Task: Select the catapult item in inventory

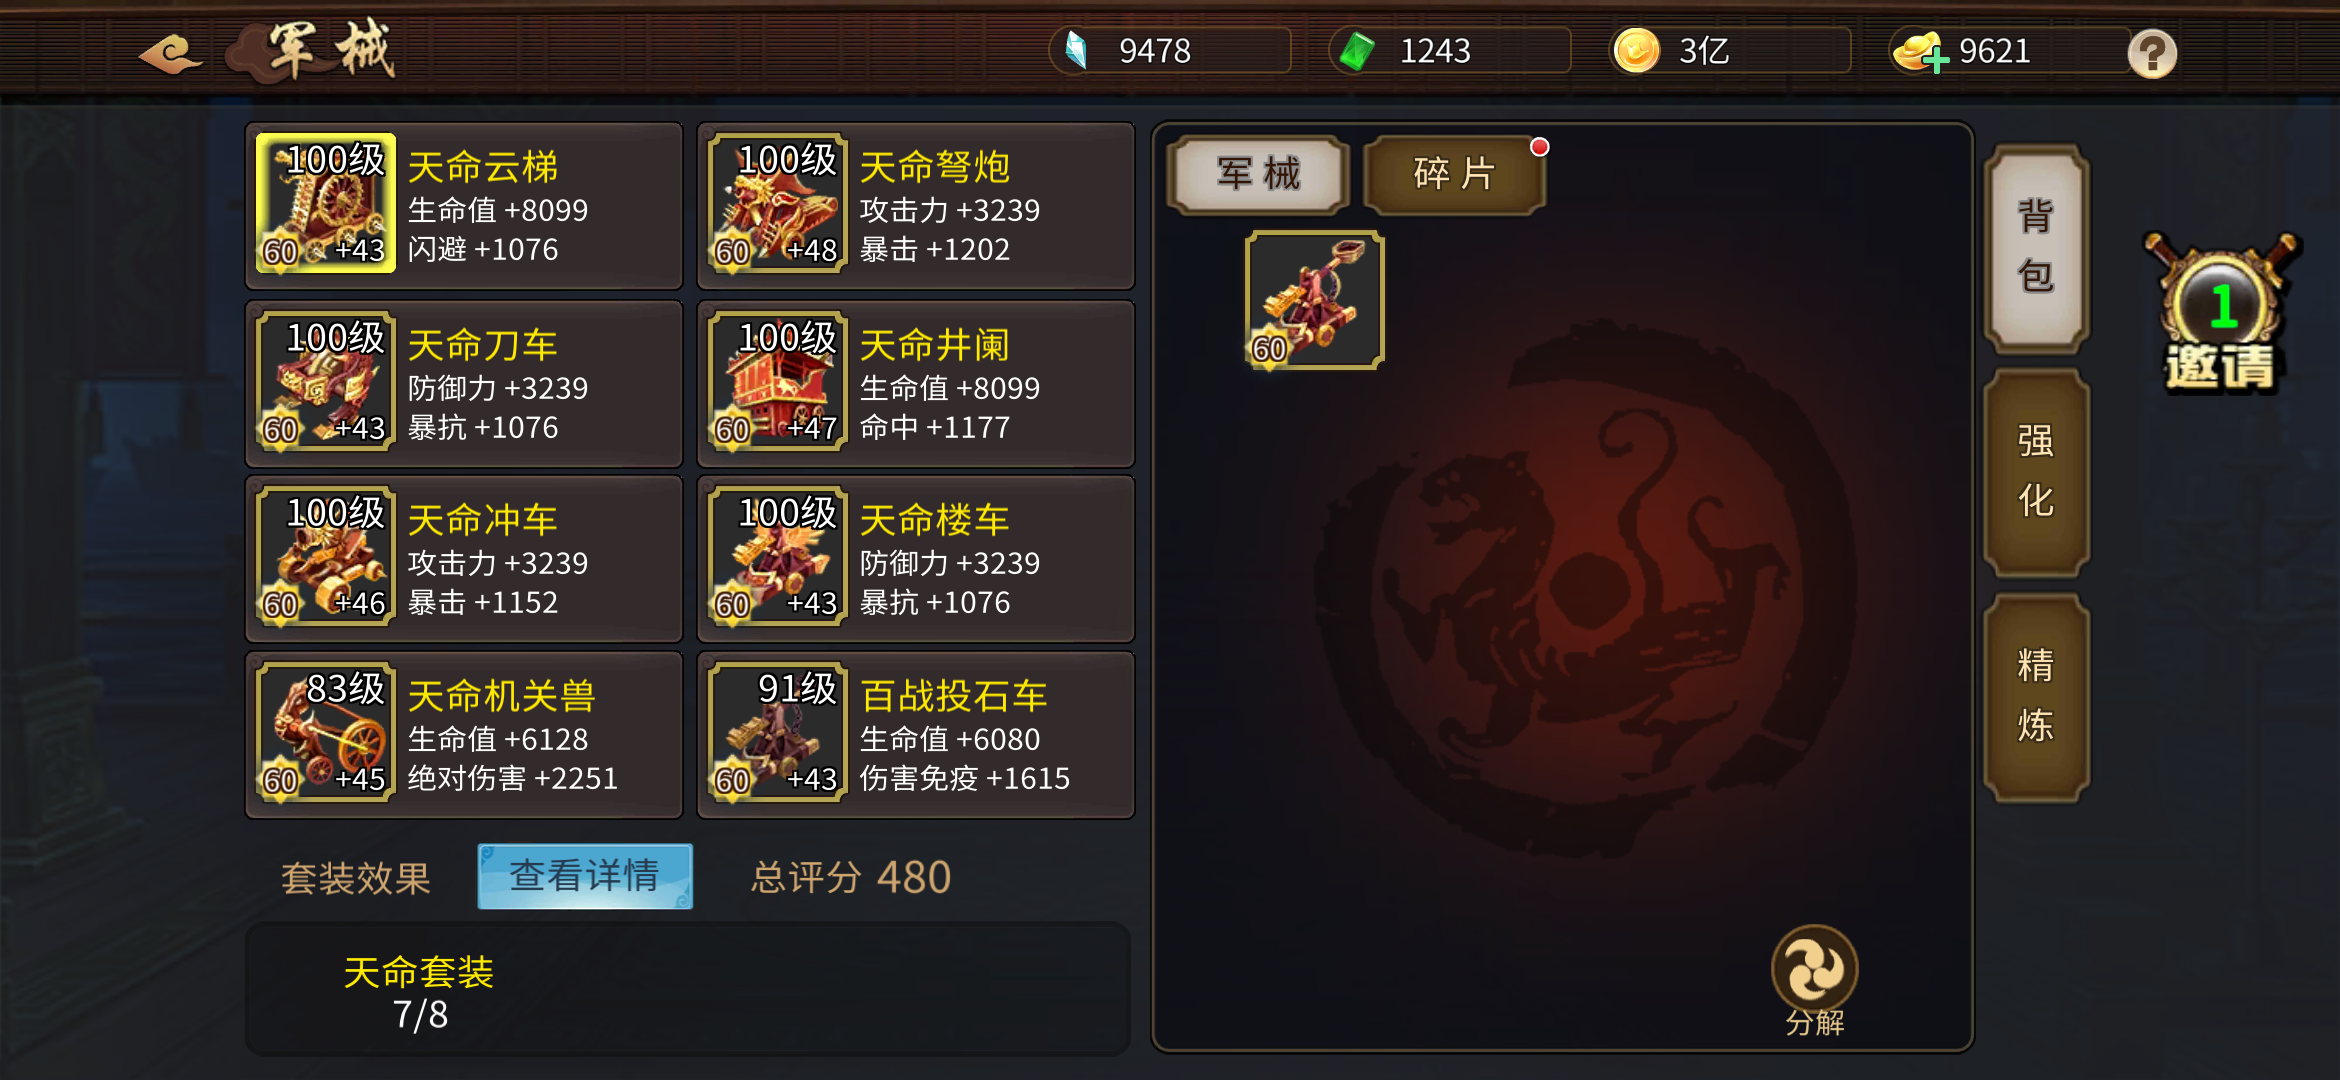Action: pyautogui.click(x=1314, y=300)
